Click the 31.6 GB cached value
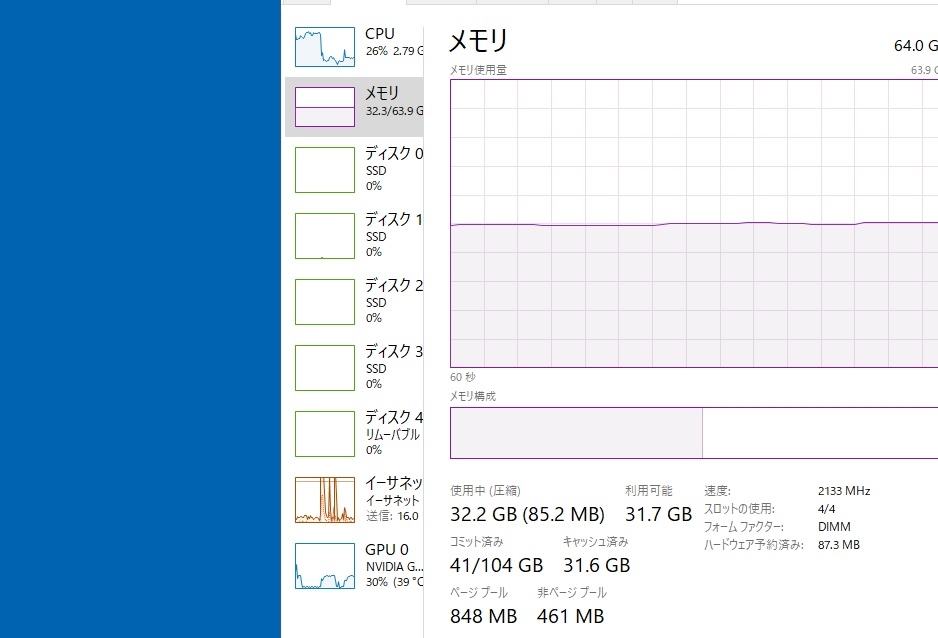 (x=596, y=565)
